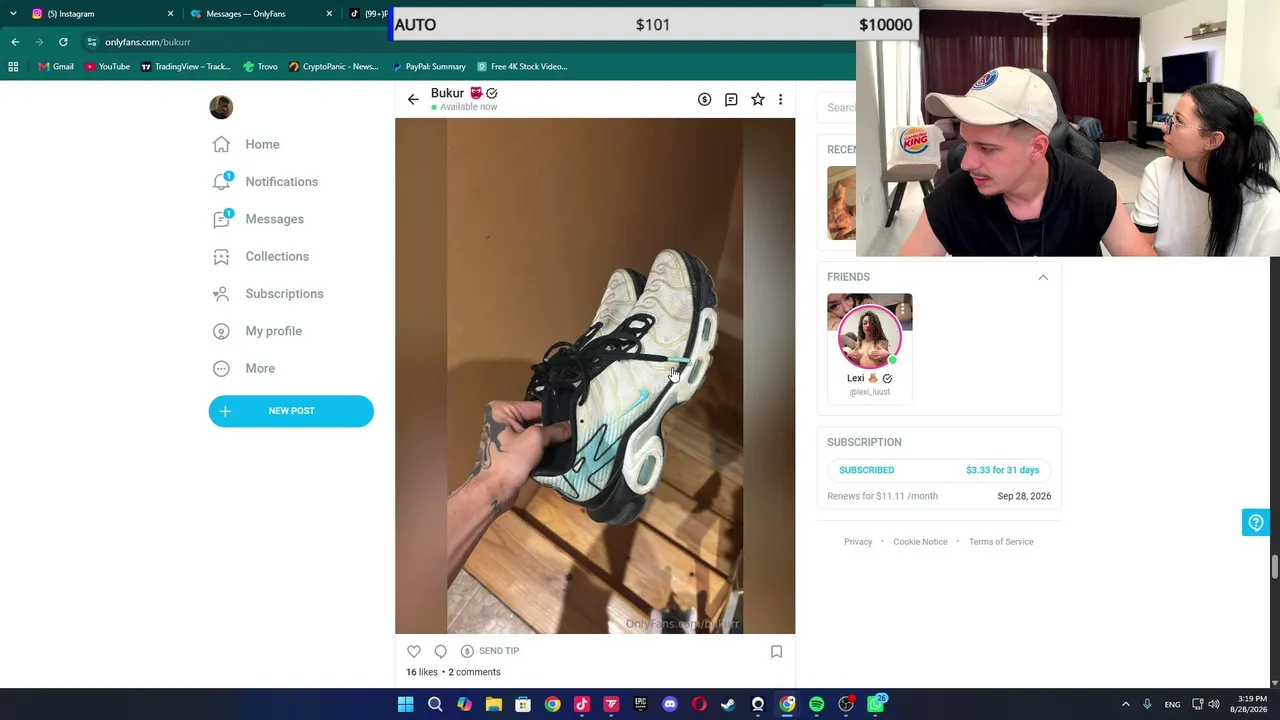Collapse the FRIENDS section
This screenshot has width=1280, height=720.
[1043, 277]
